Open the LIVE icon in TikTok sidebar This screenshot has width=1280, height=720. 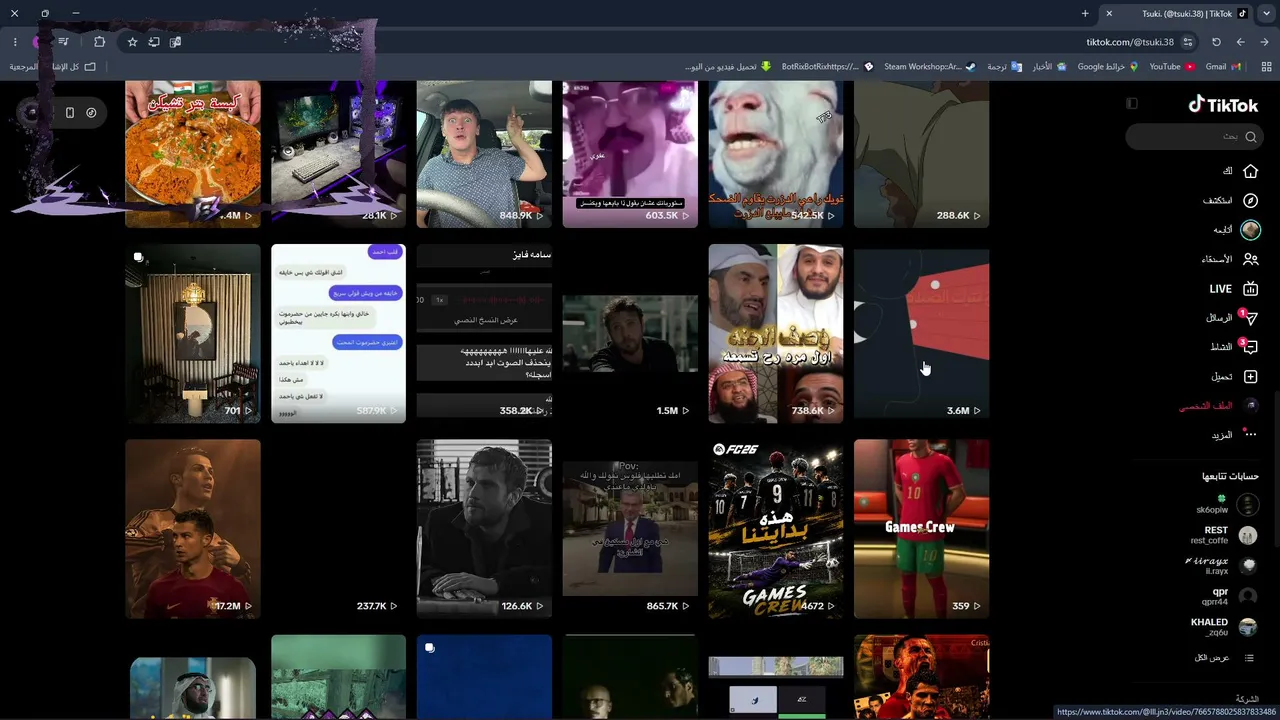click(x=1250, y=289)
